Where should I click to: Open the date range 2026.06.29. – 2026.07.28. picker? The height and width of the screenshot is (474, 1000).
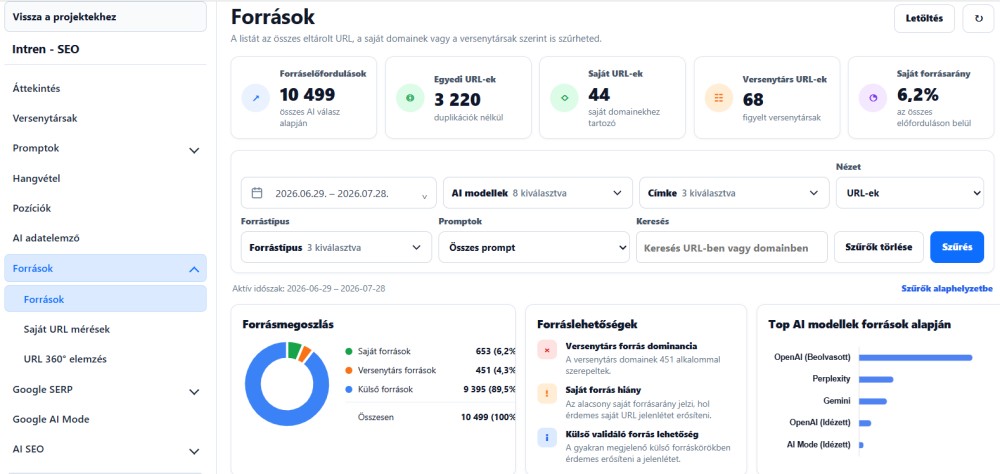point(339,193)
